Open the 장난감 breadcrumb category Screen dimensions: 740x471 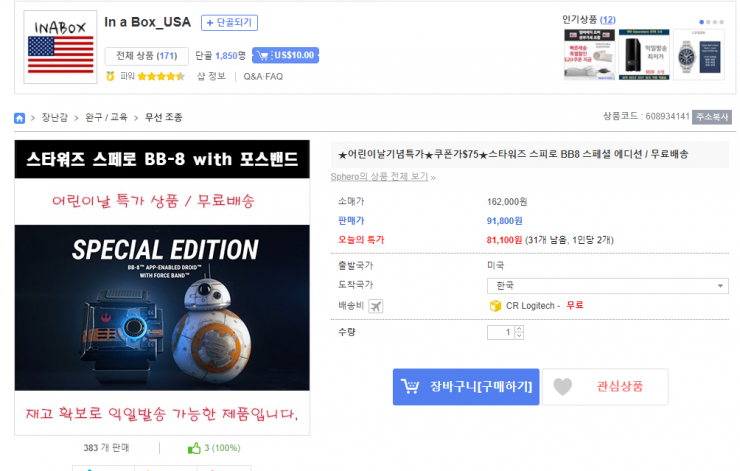(55, 118)
